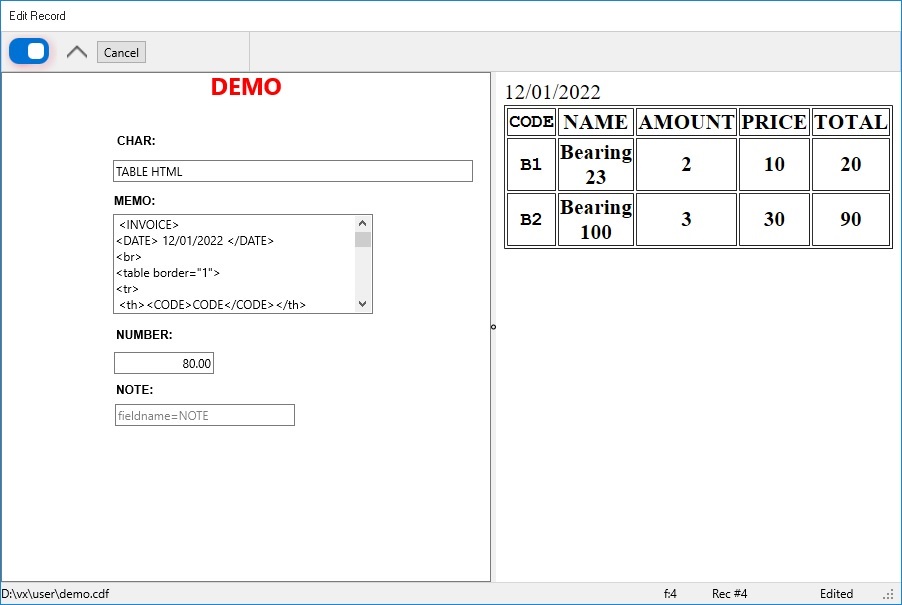The width and height of the screenshot is (902, 605).
Task: Switch off the toolbar toggle control
Action: click(x=28, y=50)
